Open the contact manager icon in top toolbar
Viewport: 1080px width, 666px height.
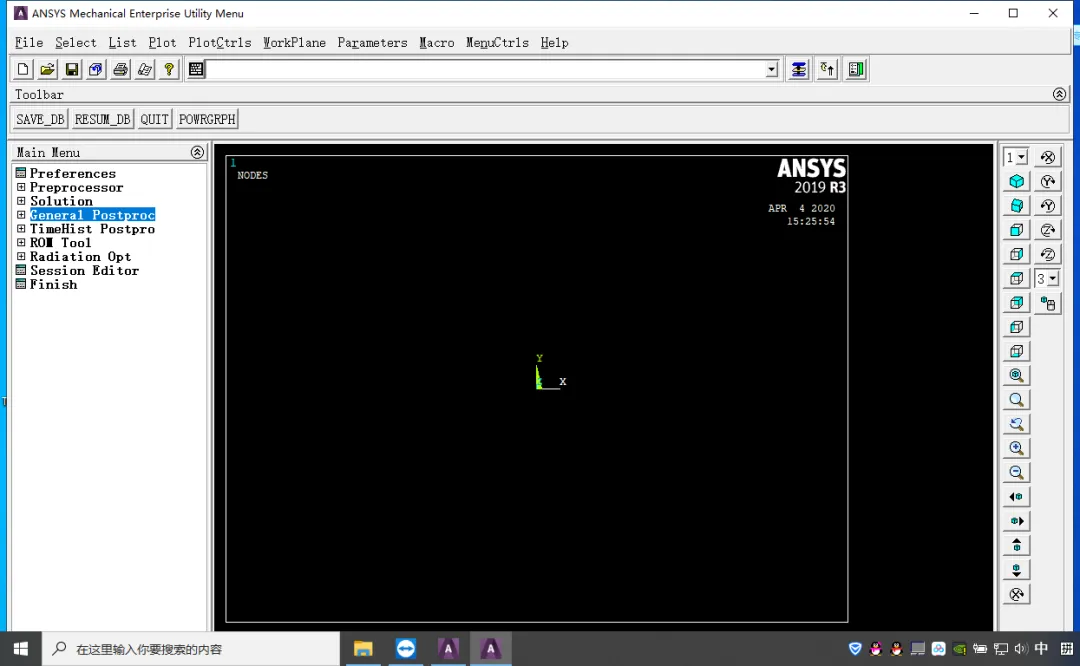[856, 69]
